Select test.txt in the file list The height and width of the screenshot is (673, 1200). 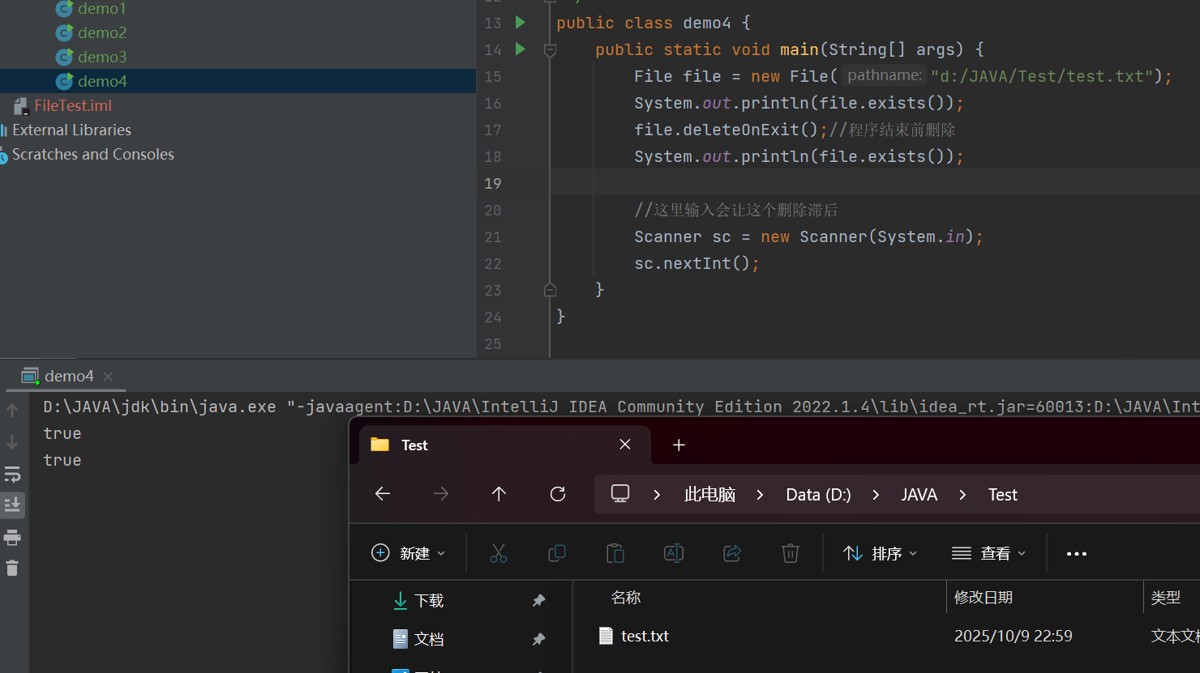point(644,636)
